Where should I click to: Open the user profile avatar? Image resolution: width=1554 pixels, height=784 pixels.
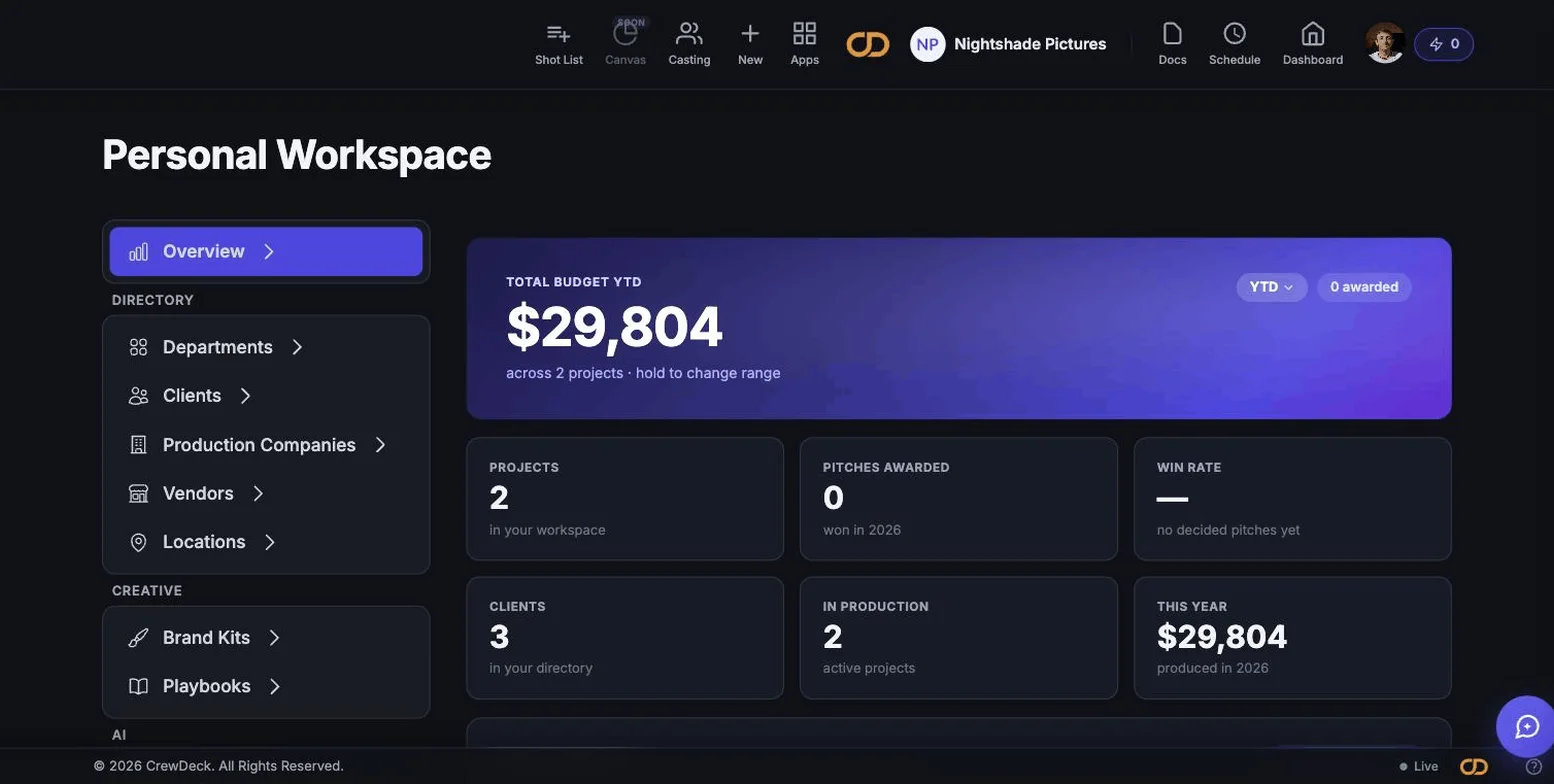click(1386, 43)
